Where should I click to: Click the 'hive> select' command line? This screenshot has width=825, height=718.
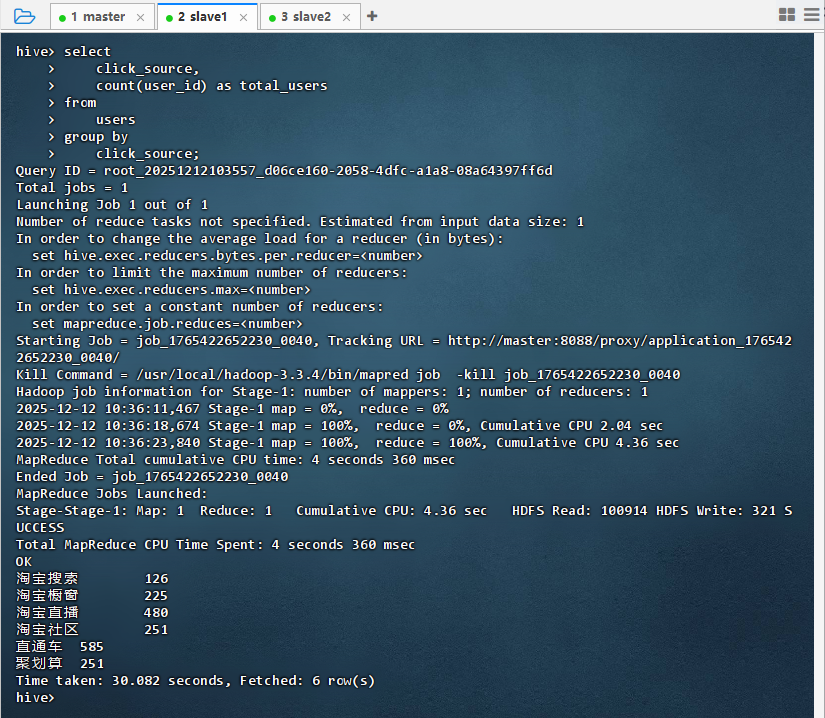coord(63,52)
